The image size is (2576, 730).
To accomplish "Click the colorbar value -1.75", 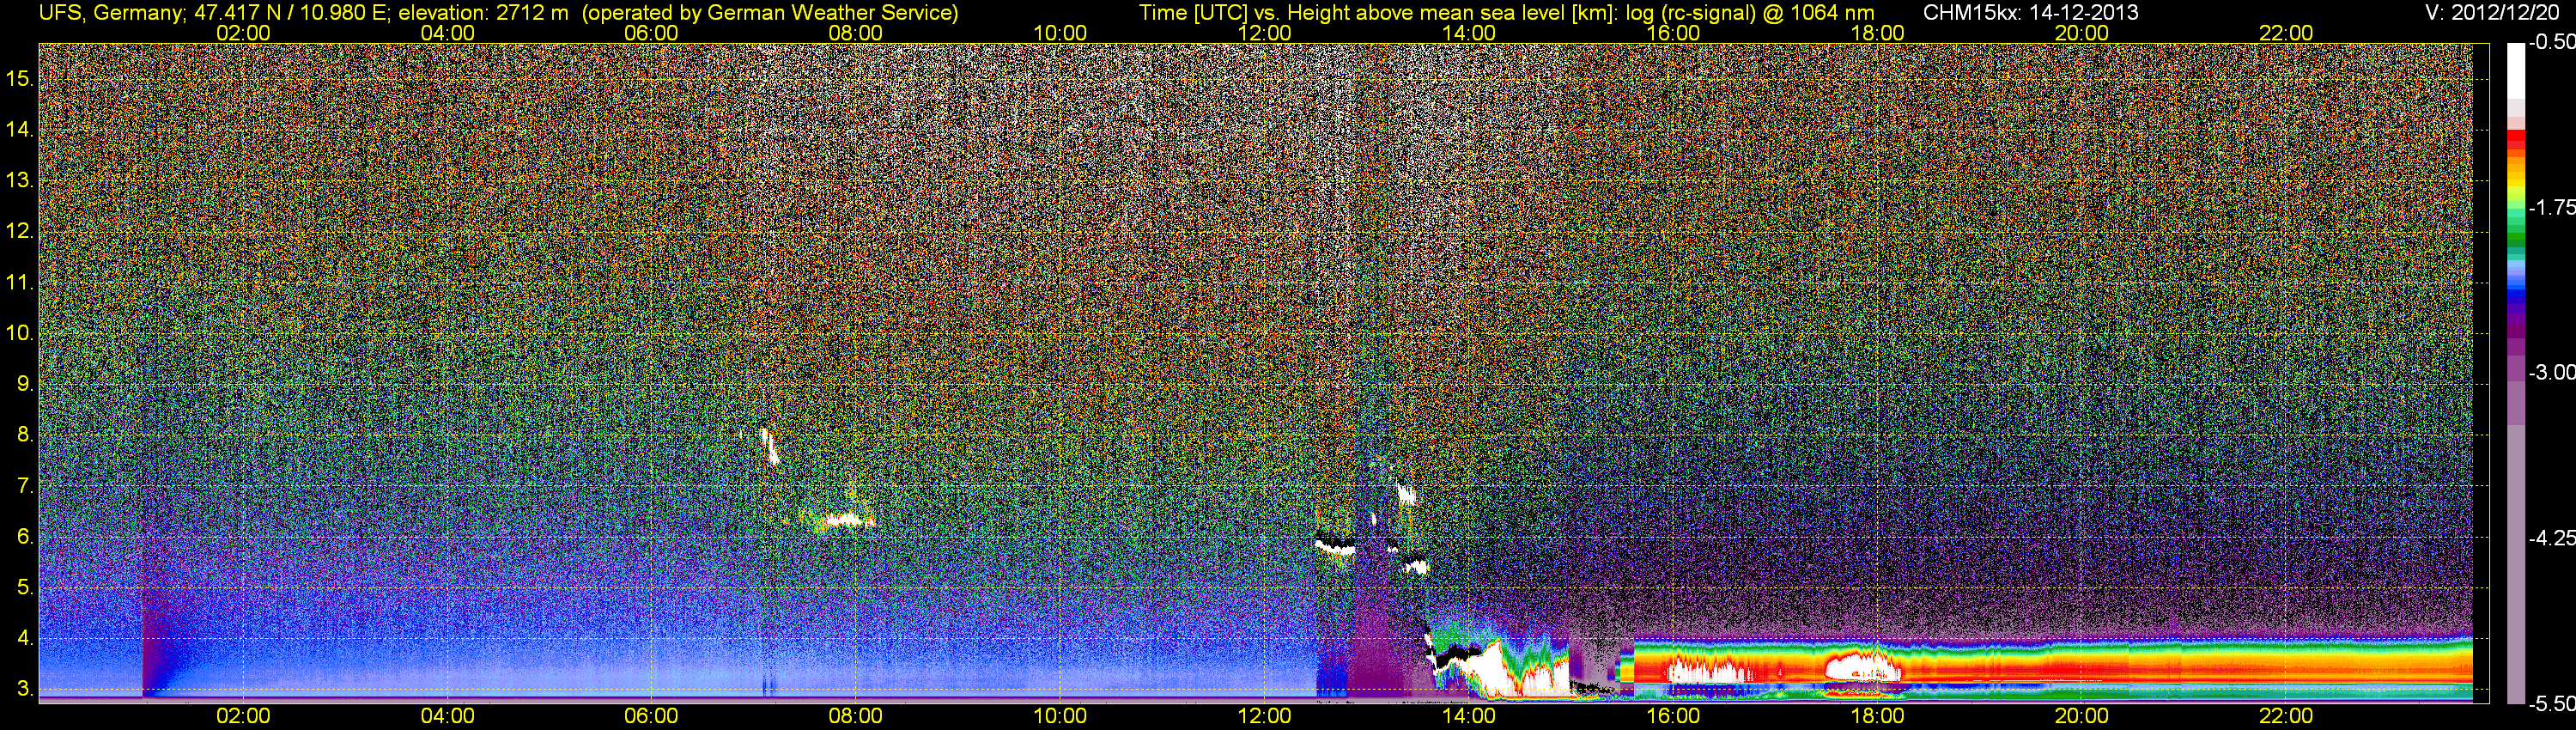I will [2552, 207].
